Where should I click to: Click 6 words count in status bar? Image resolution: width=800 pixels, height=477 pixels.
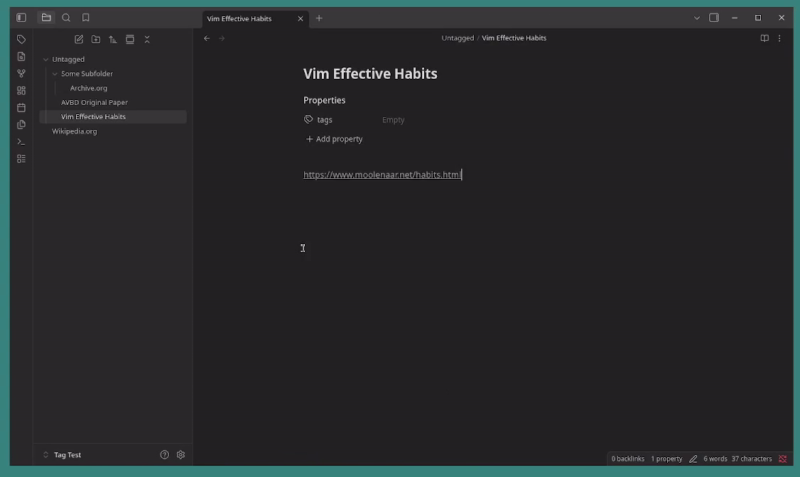(715, 459)
